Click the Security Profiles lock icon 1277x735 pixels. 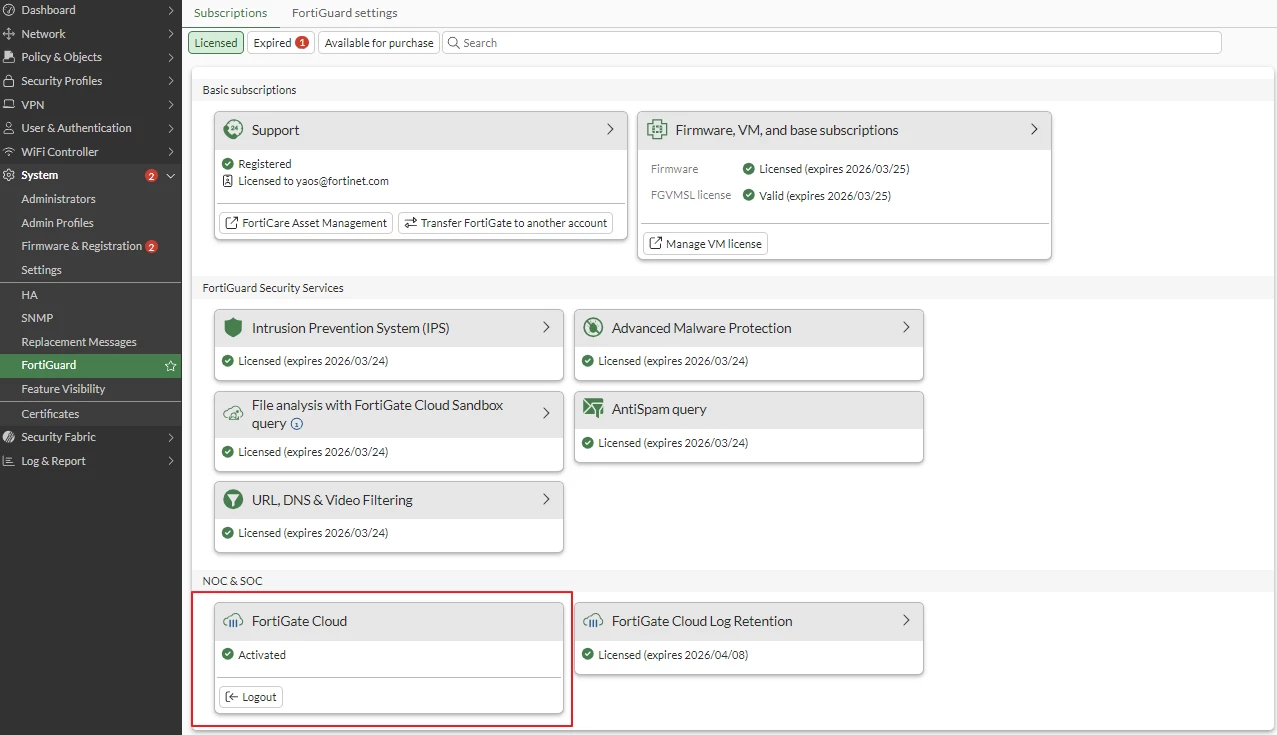(x=9, y=81)
